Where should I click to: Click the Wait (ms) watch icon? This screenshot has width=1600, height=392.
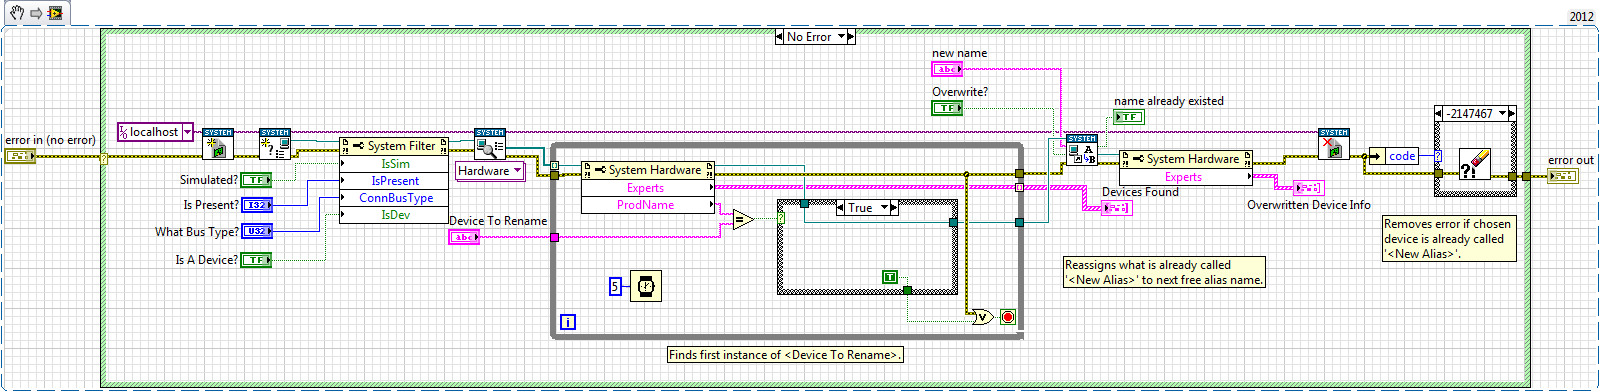point(646,286)
